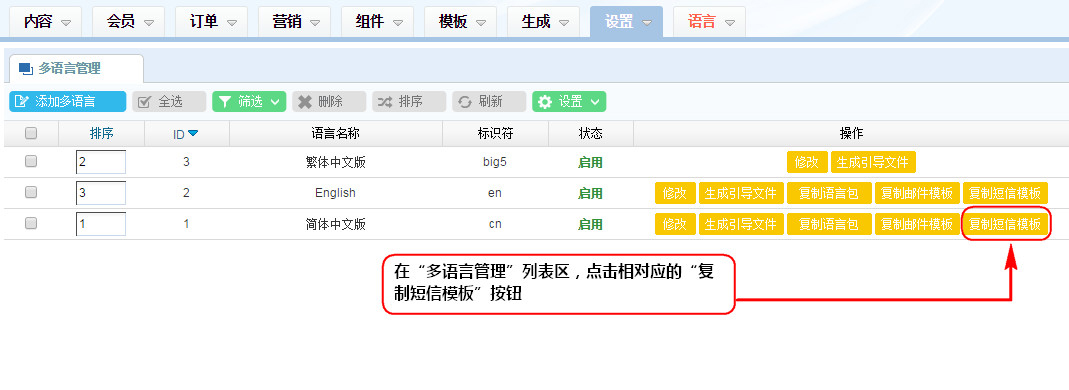1069x390 pixels.
Task: Click the refresh icon on 刷新 button
Action: [x=465, y=102]
